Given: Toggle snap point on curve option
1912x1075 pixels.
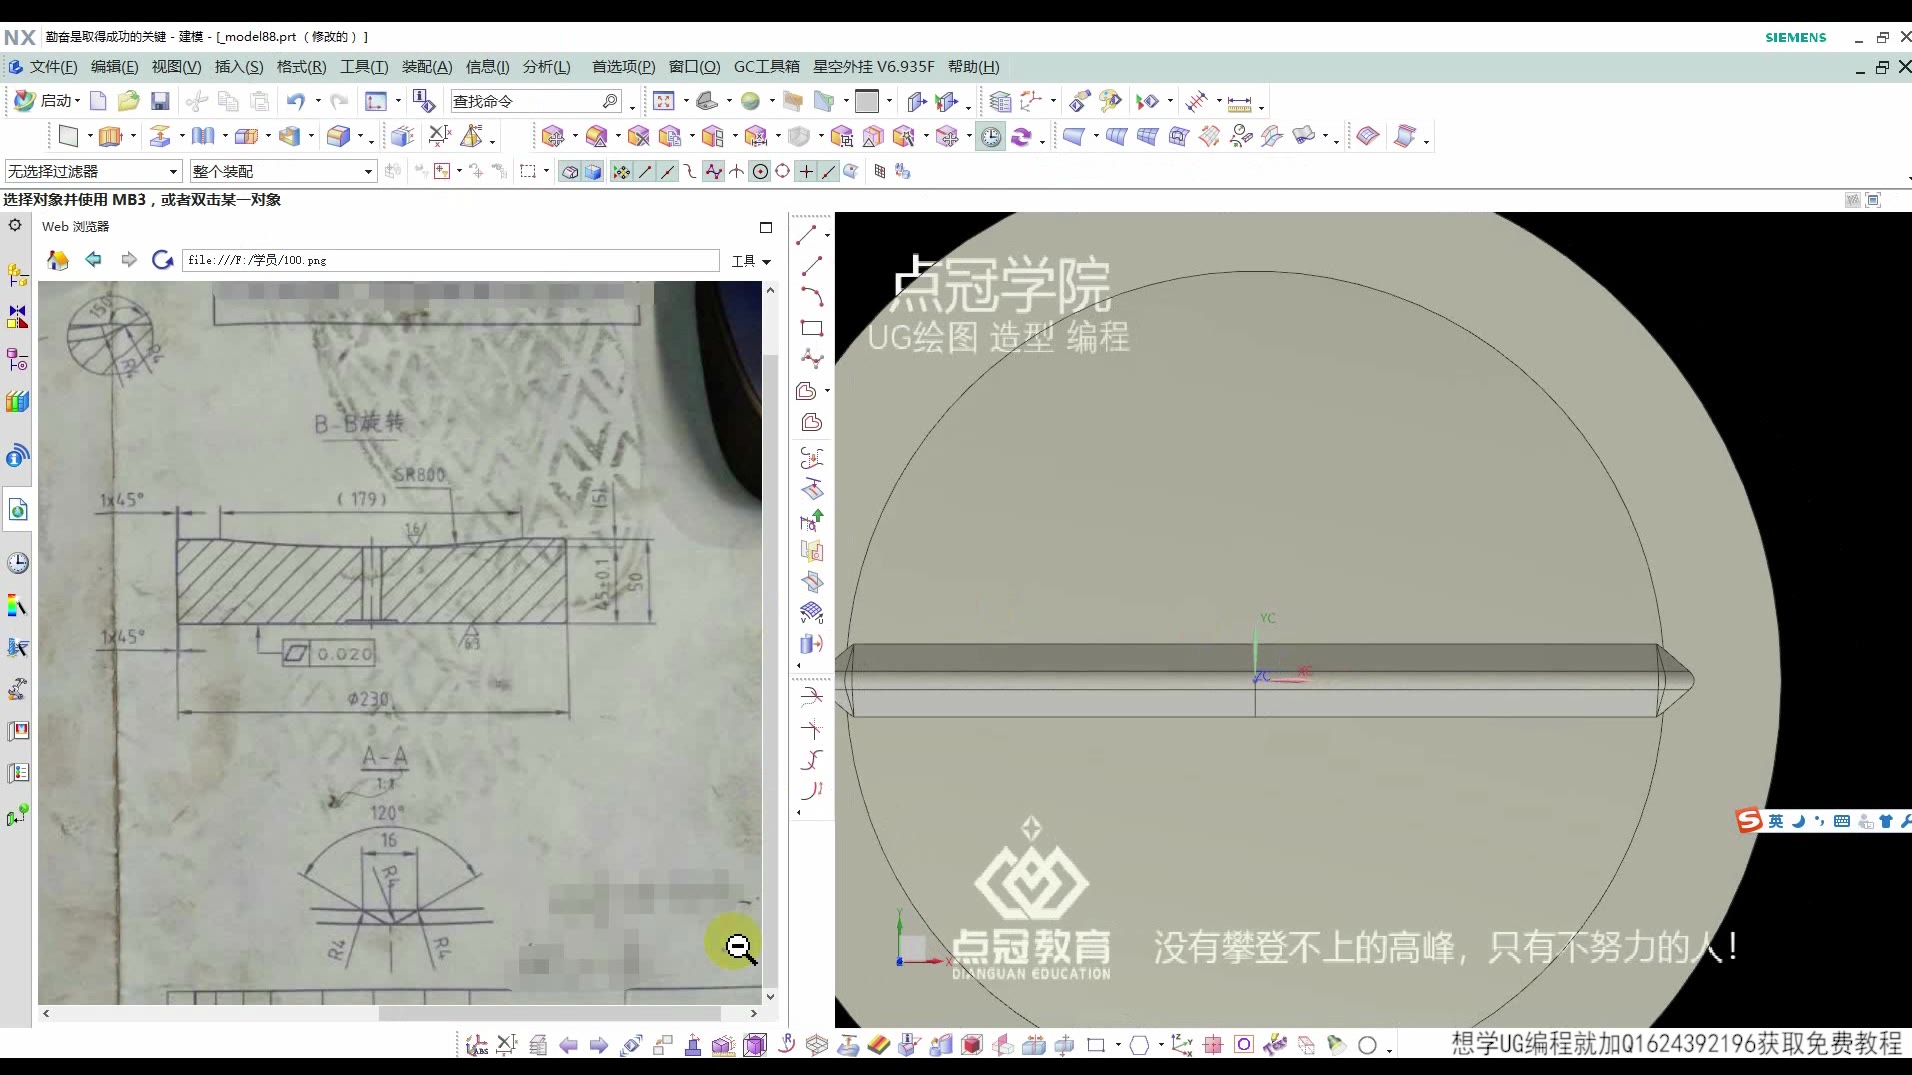Looking at the screenshot, I should coord(828,172).
